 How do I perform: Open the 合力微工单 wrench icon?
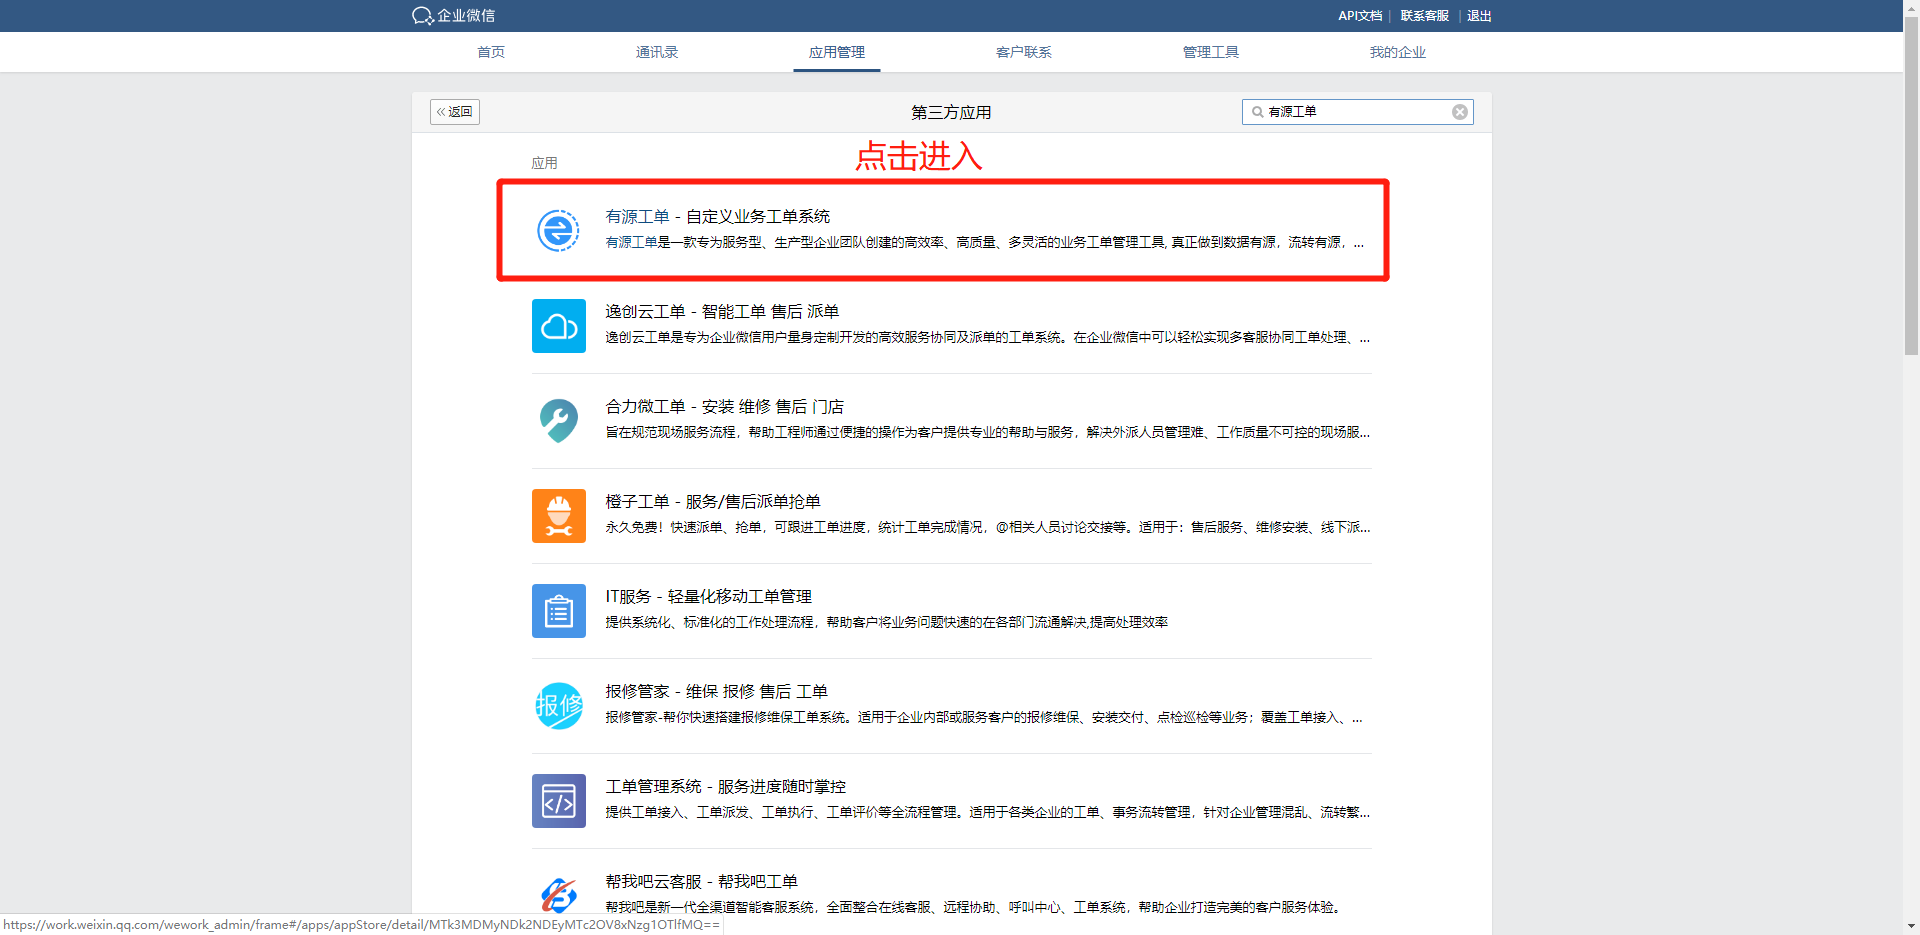[558, 421]
